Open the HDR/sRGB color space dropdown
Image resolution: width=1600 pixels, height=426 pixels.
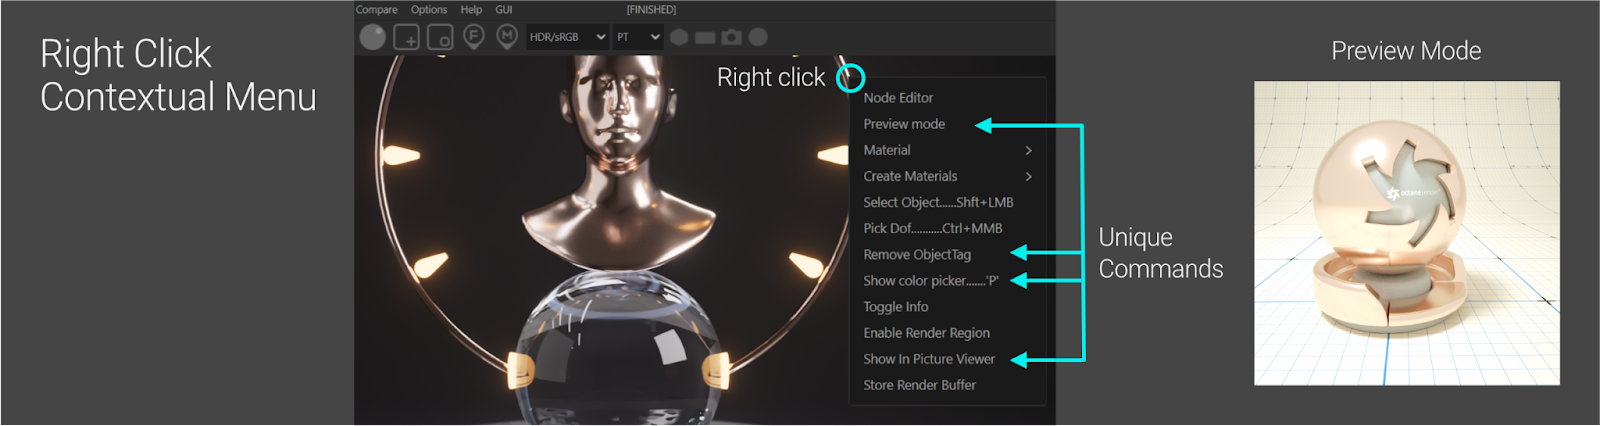[567, 37]
